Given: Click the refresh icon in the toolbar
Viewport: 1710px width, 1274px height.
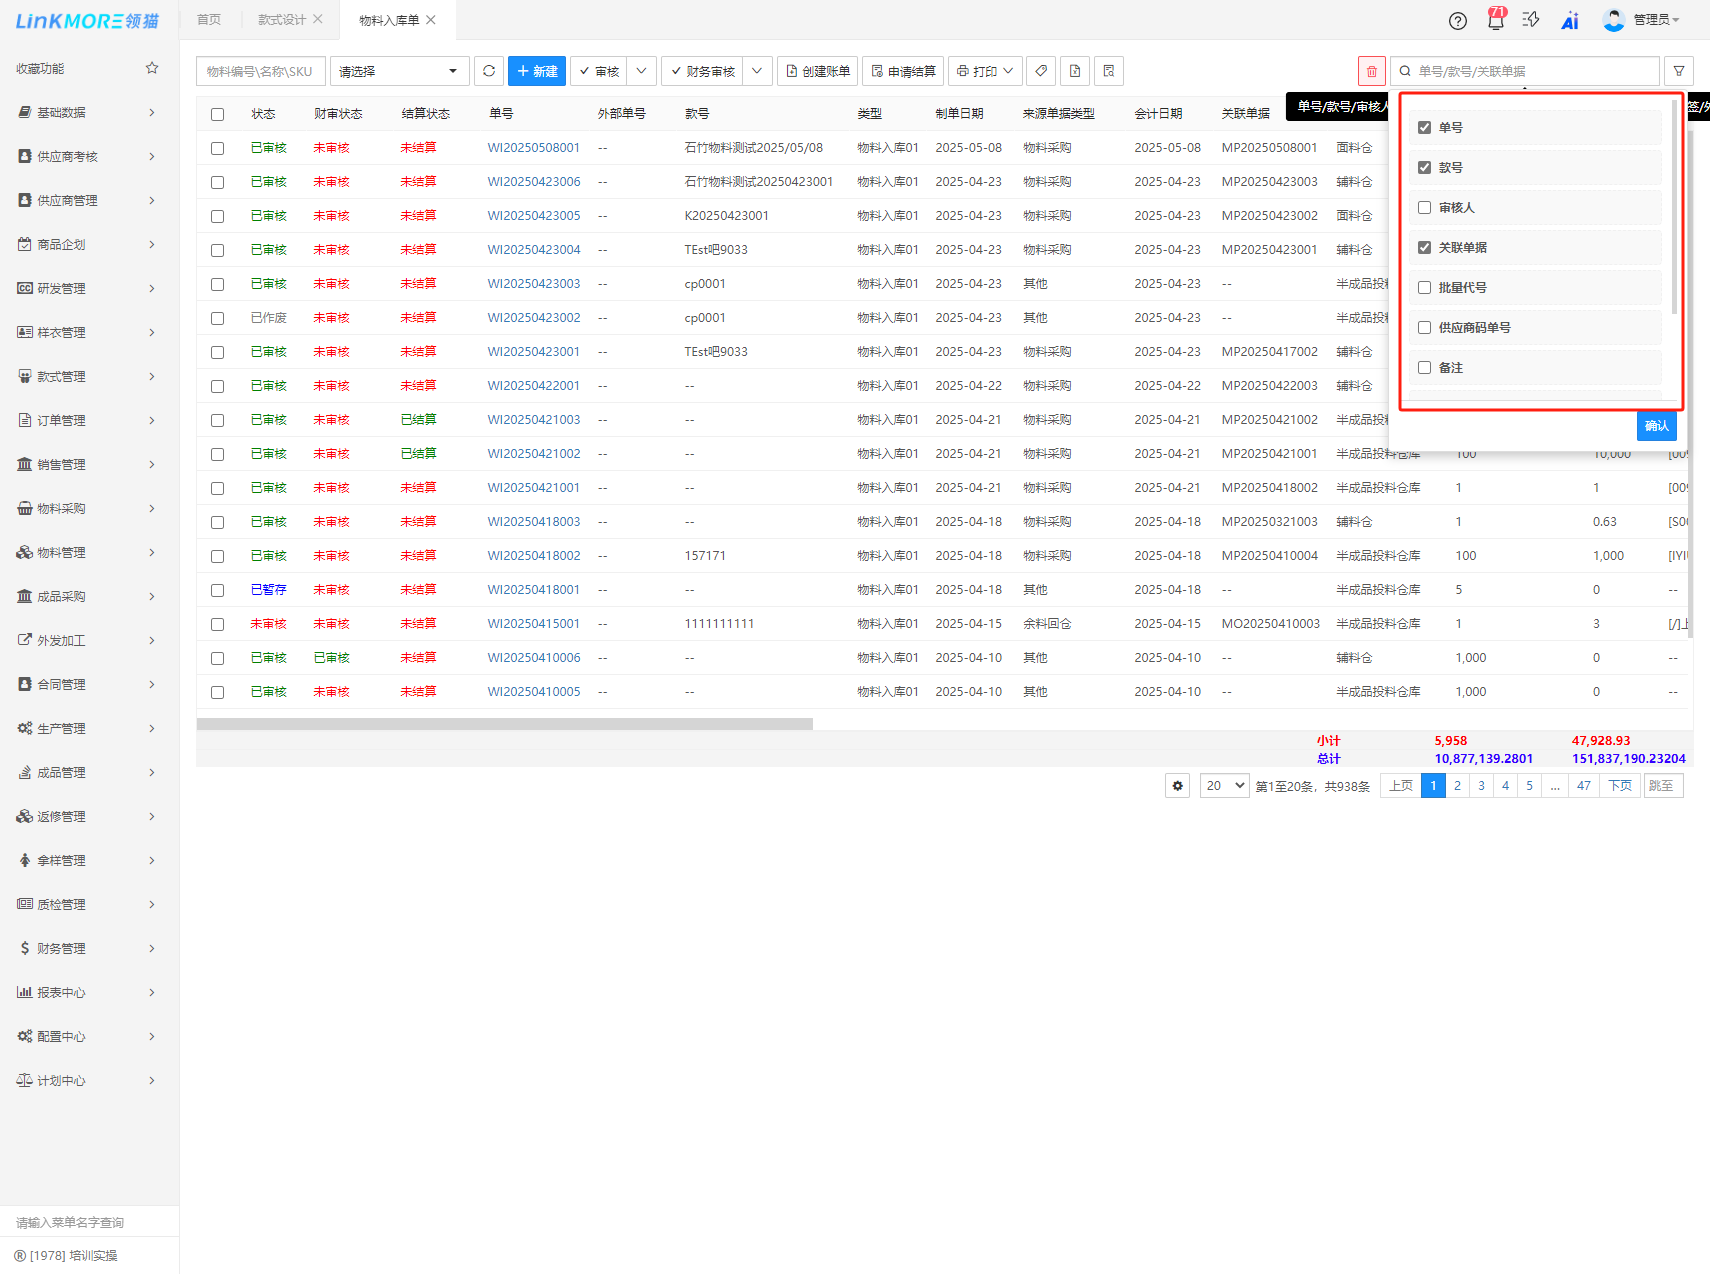Looking at the screenshot, I should click(x=489, y=71).
